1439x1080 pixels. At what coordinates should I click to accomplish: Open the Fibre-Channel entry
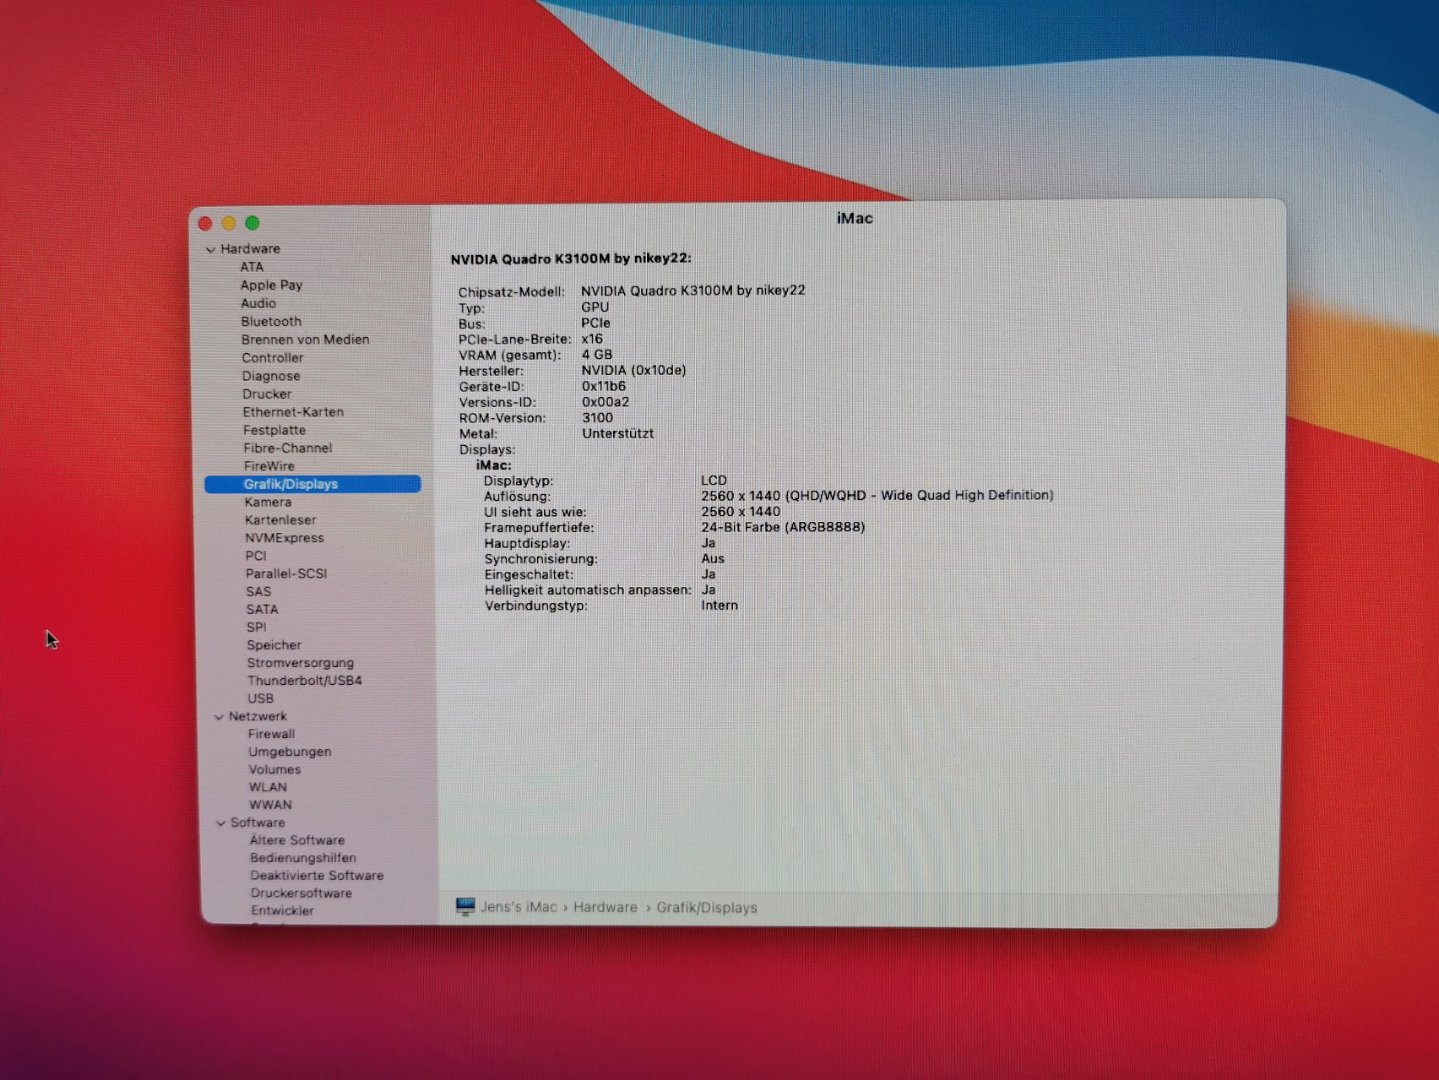coord(288,448)
